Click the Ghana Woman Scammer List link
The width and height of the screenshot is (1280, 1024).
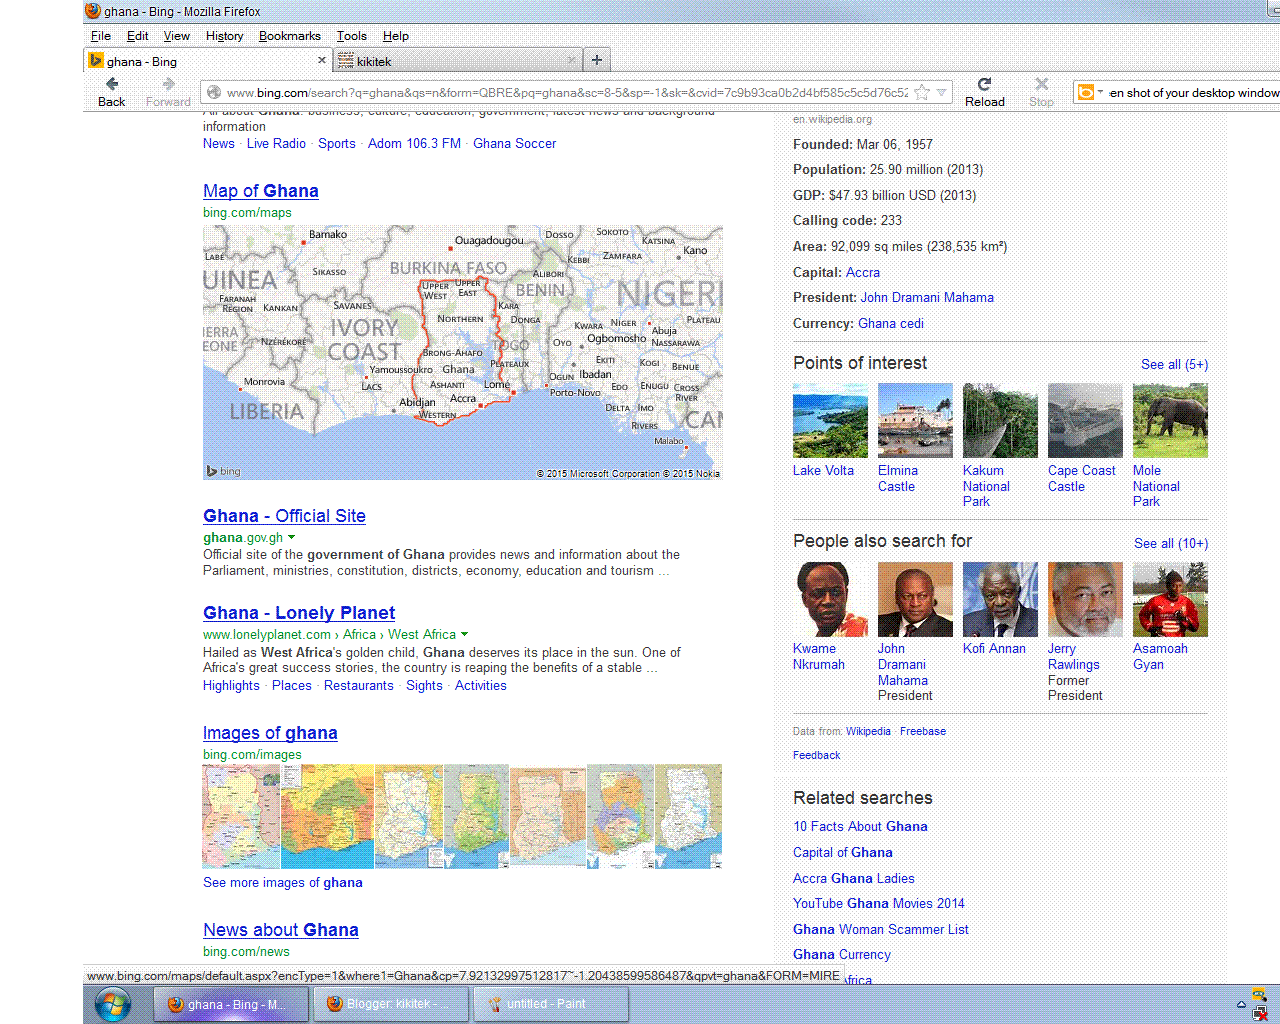coord(881,930)
